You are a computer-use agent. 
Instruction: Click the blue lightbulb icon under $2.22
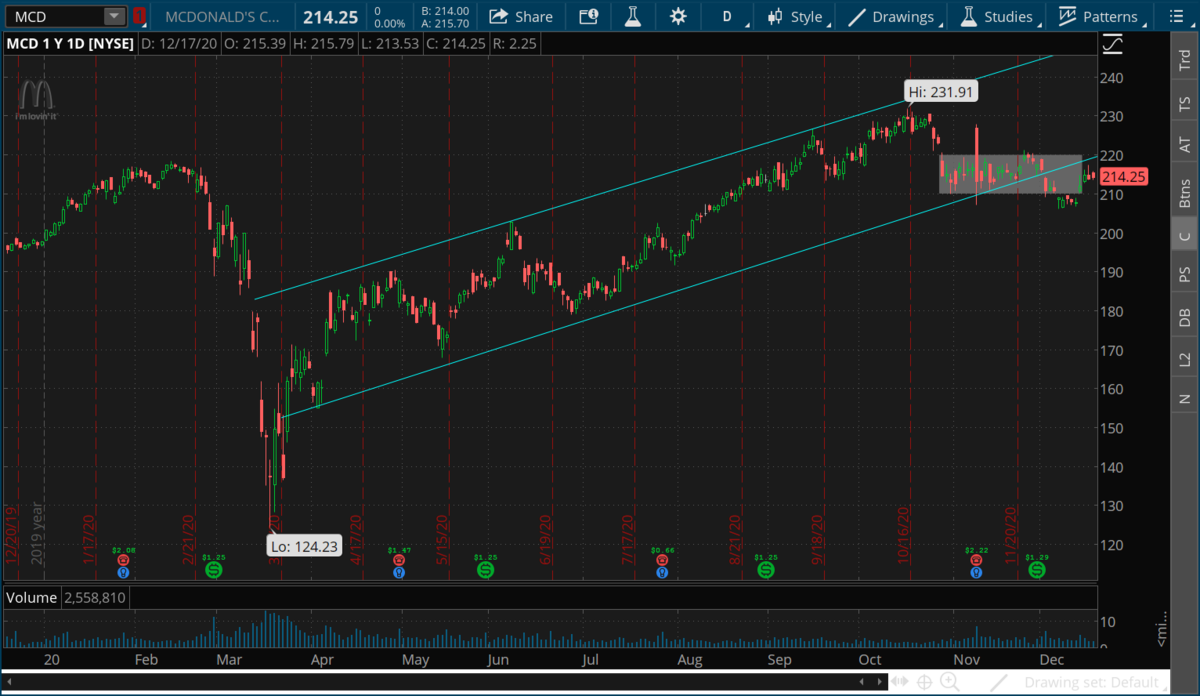coord(976,573)
